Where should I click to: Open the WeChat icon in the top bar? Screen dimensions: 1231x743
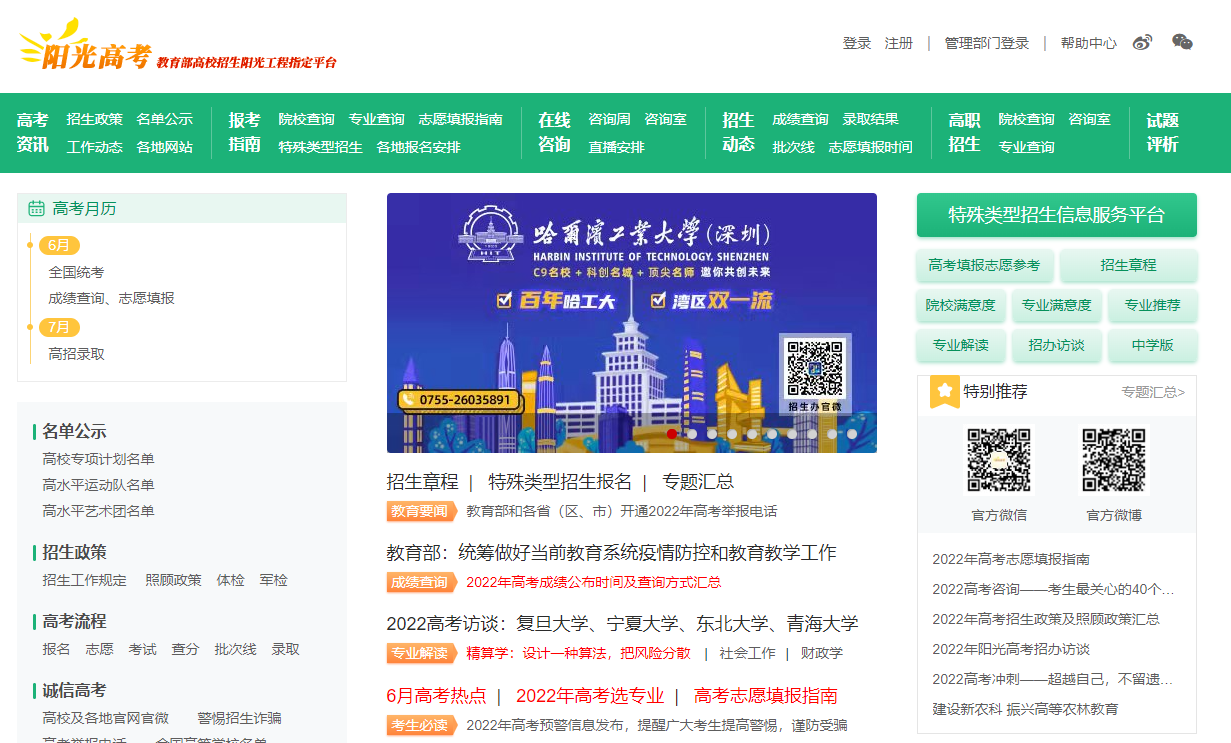1182,43
